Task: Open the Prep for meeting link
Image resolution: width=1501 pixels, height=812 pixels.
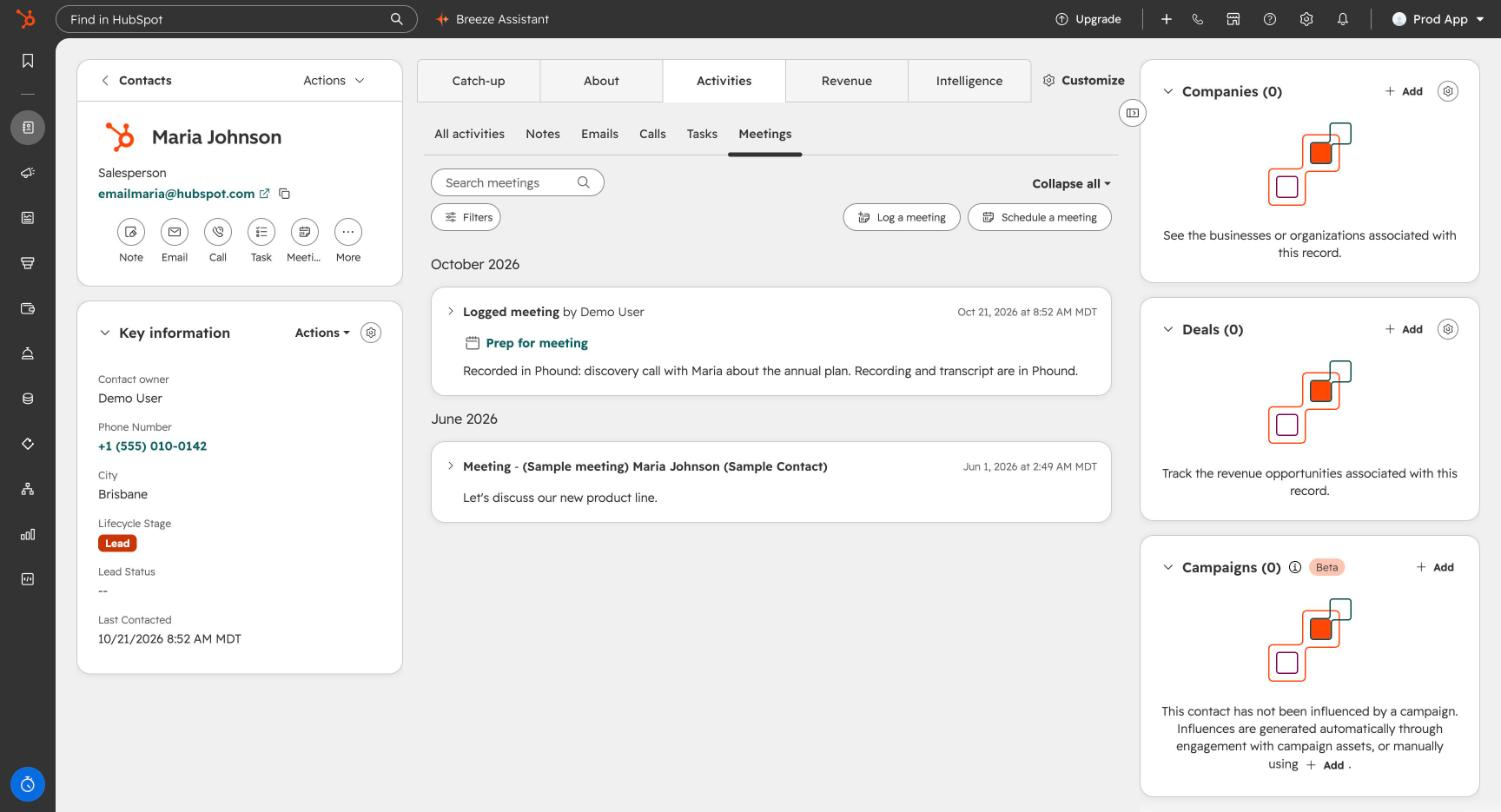Action: pos(537,343)
